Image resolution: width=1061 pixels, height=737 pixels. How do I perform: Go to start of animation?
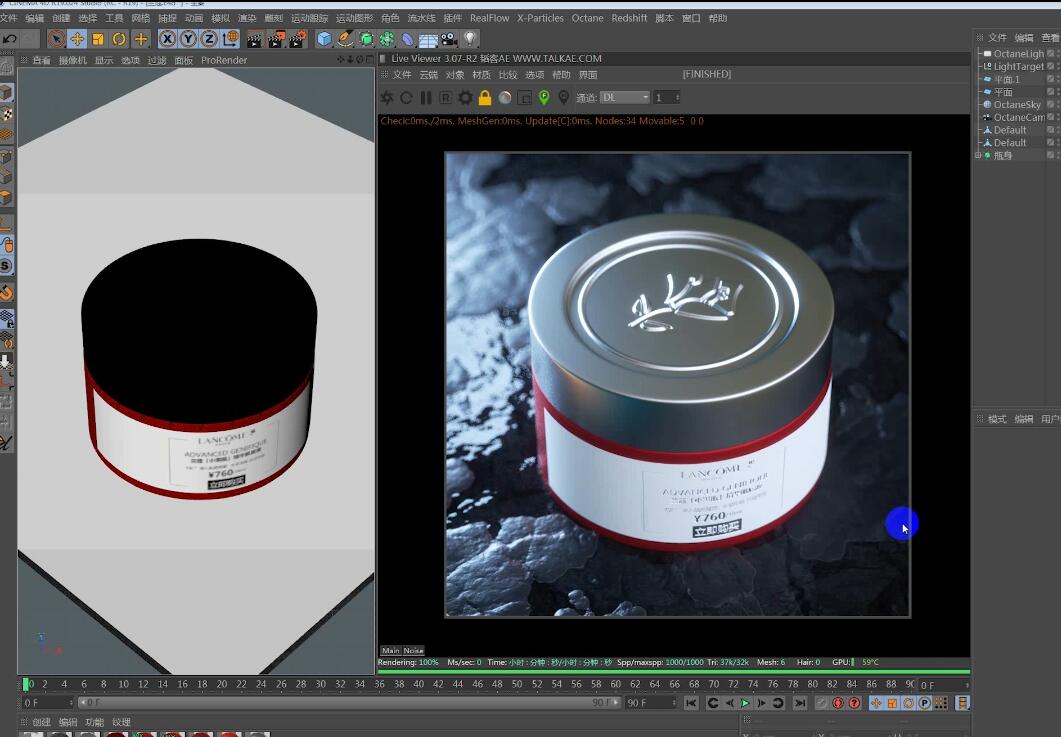690,704
